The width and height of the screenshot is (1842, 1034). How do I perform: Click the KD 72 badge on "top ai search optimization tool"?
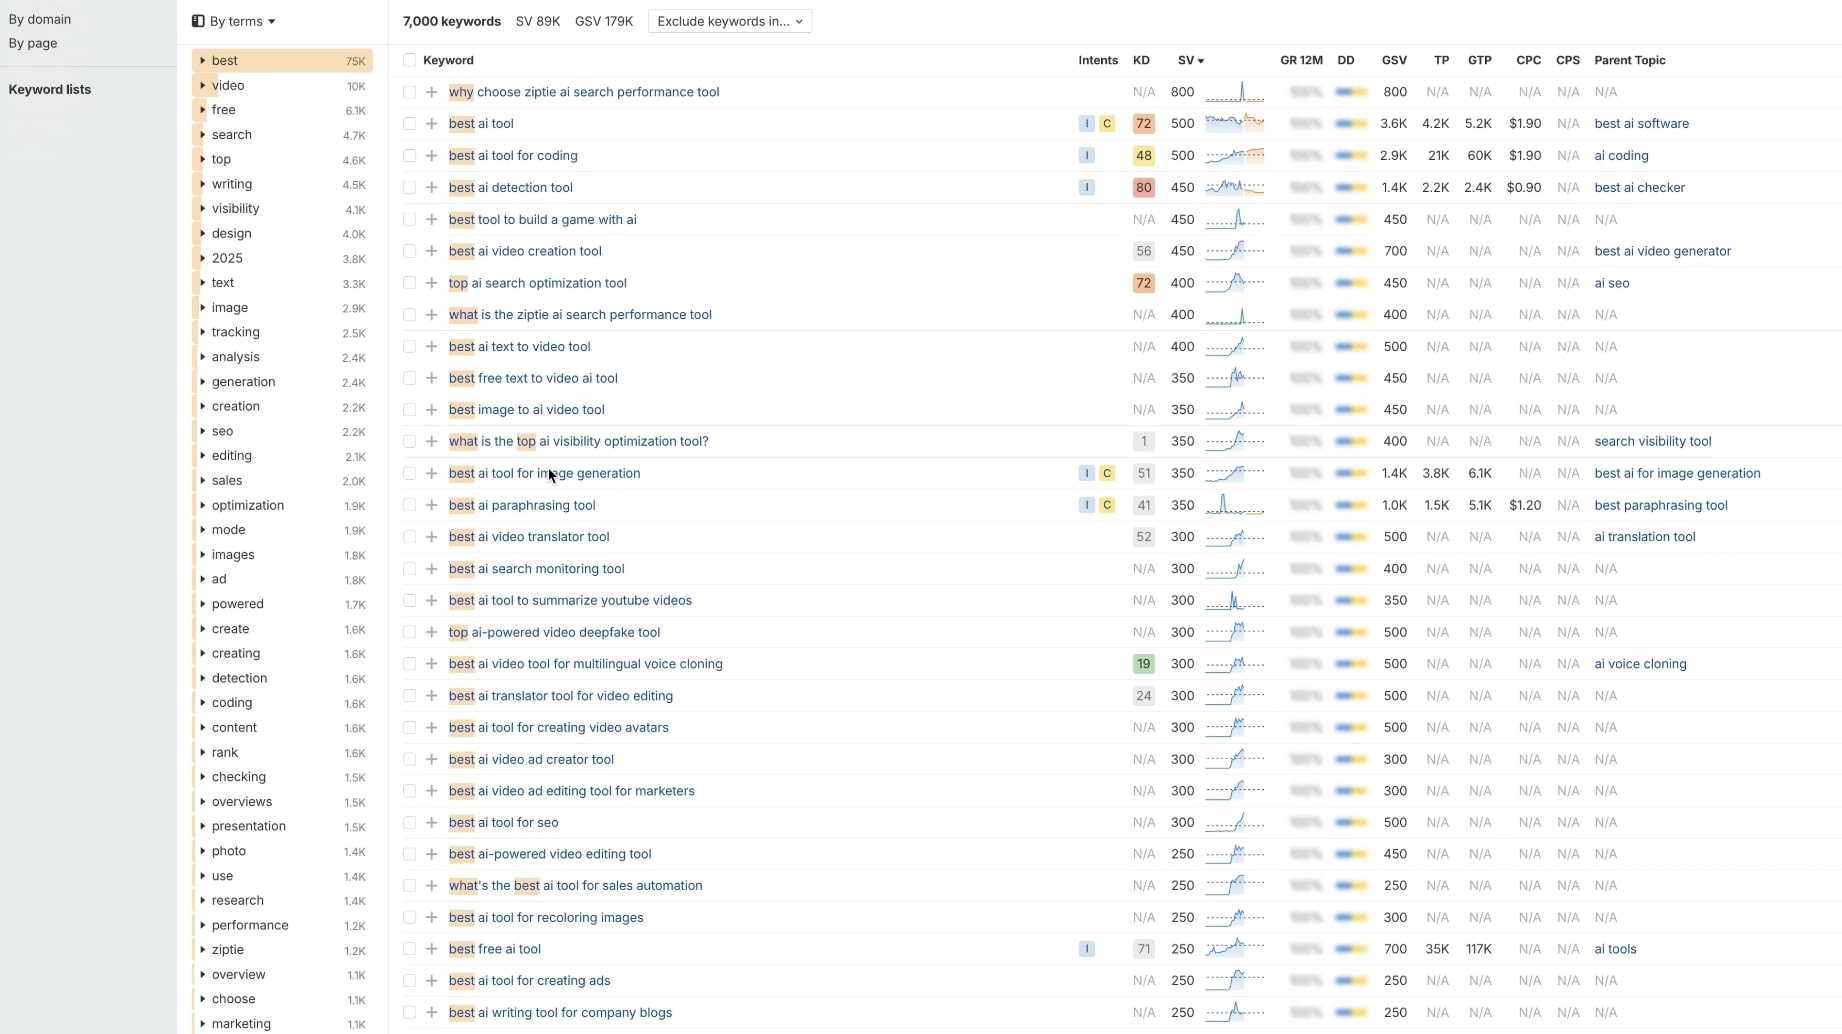point(1142,283)
